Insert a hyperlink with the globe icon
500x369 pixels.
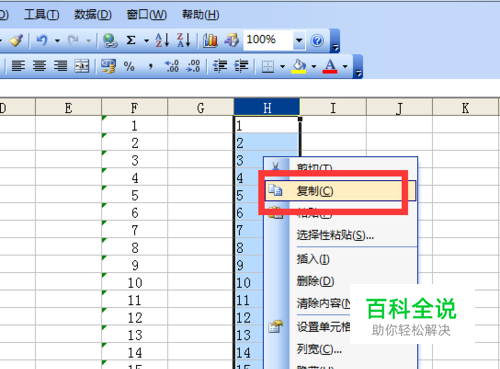110,40
